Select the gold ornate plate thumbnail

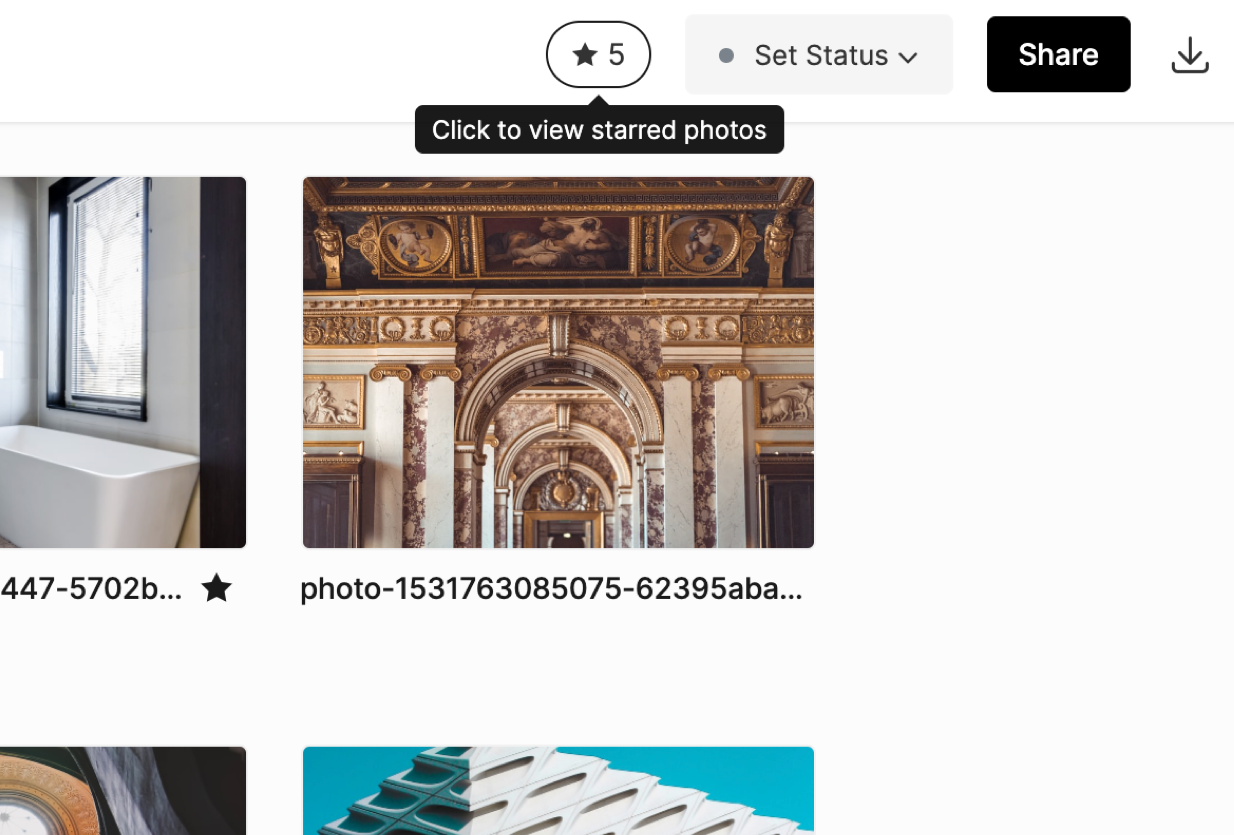122,790
